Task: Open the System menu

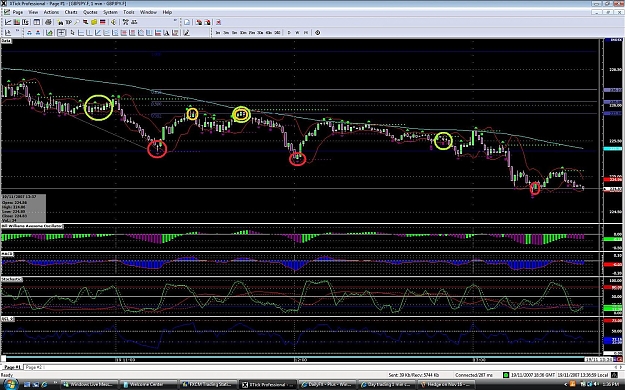Action: [x=110, y=12]
